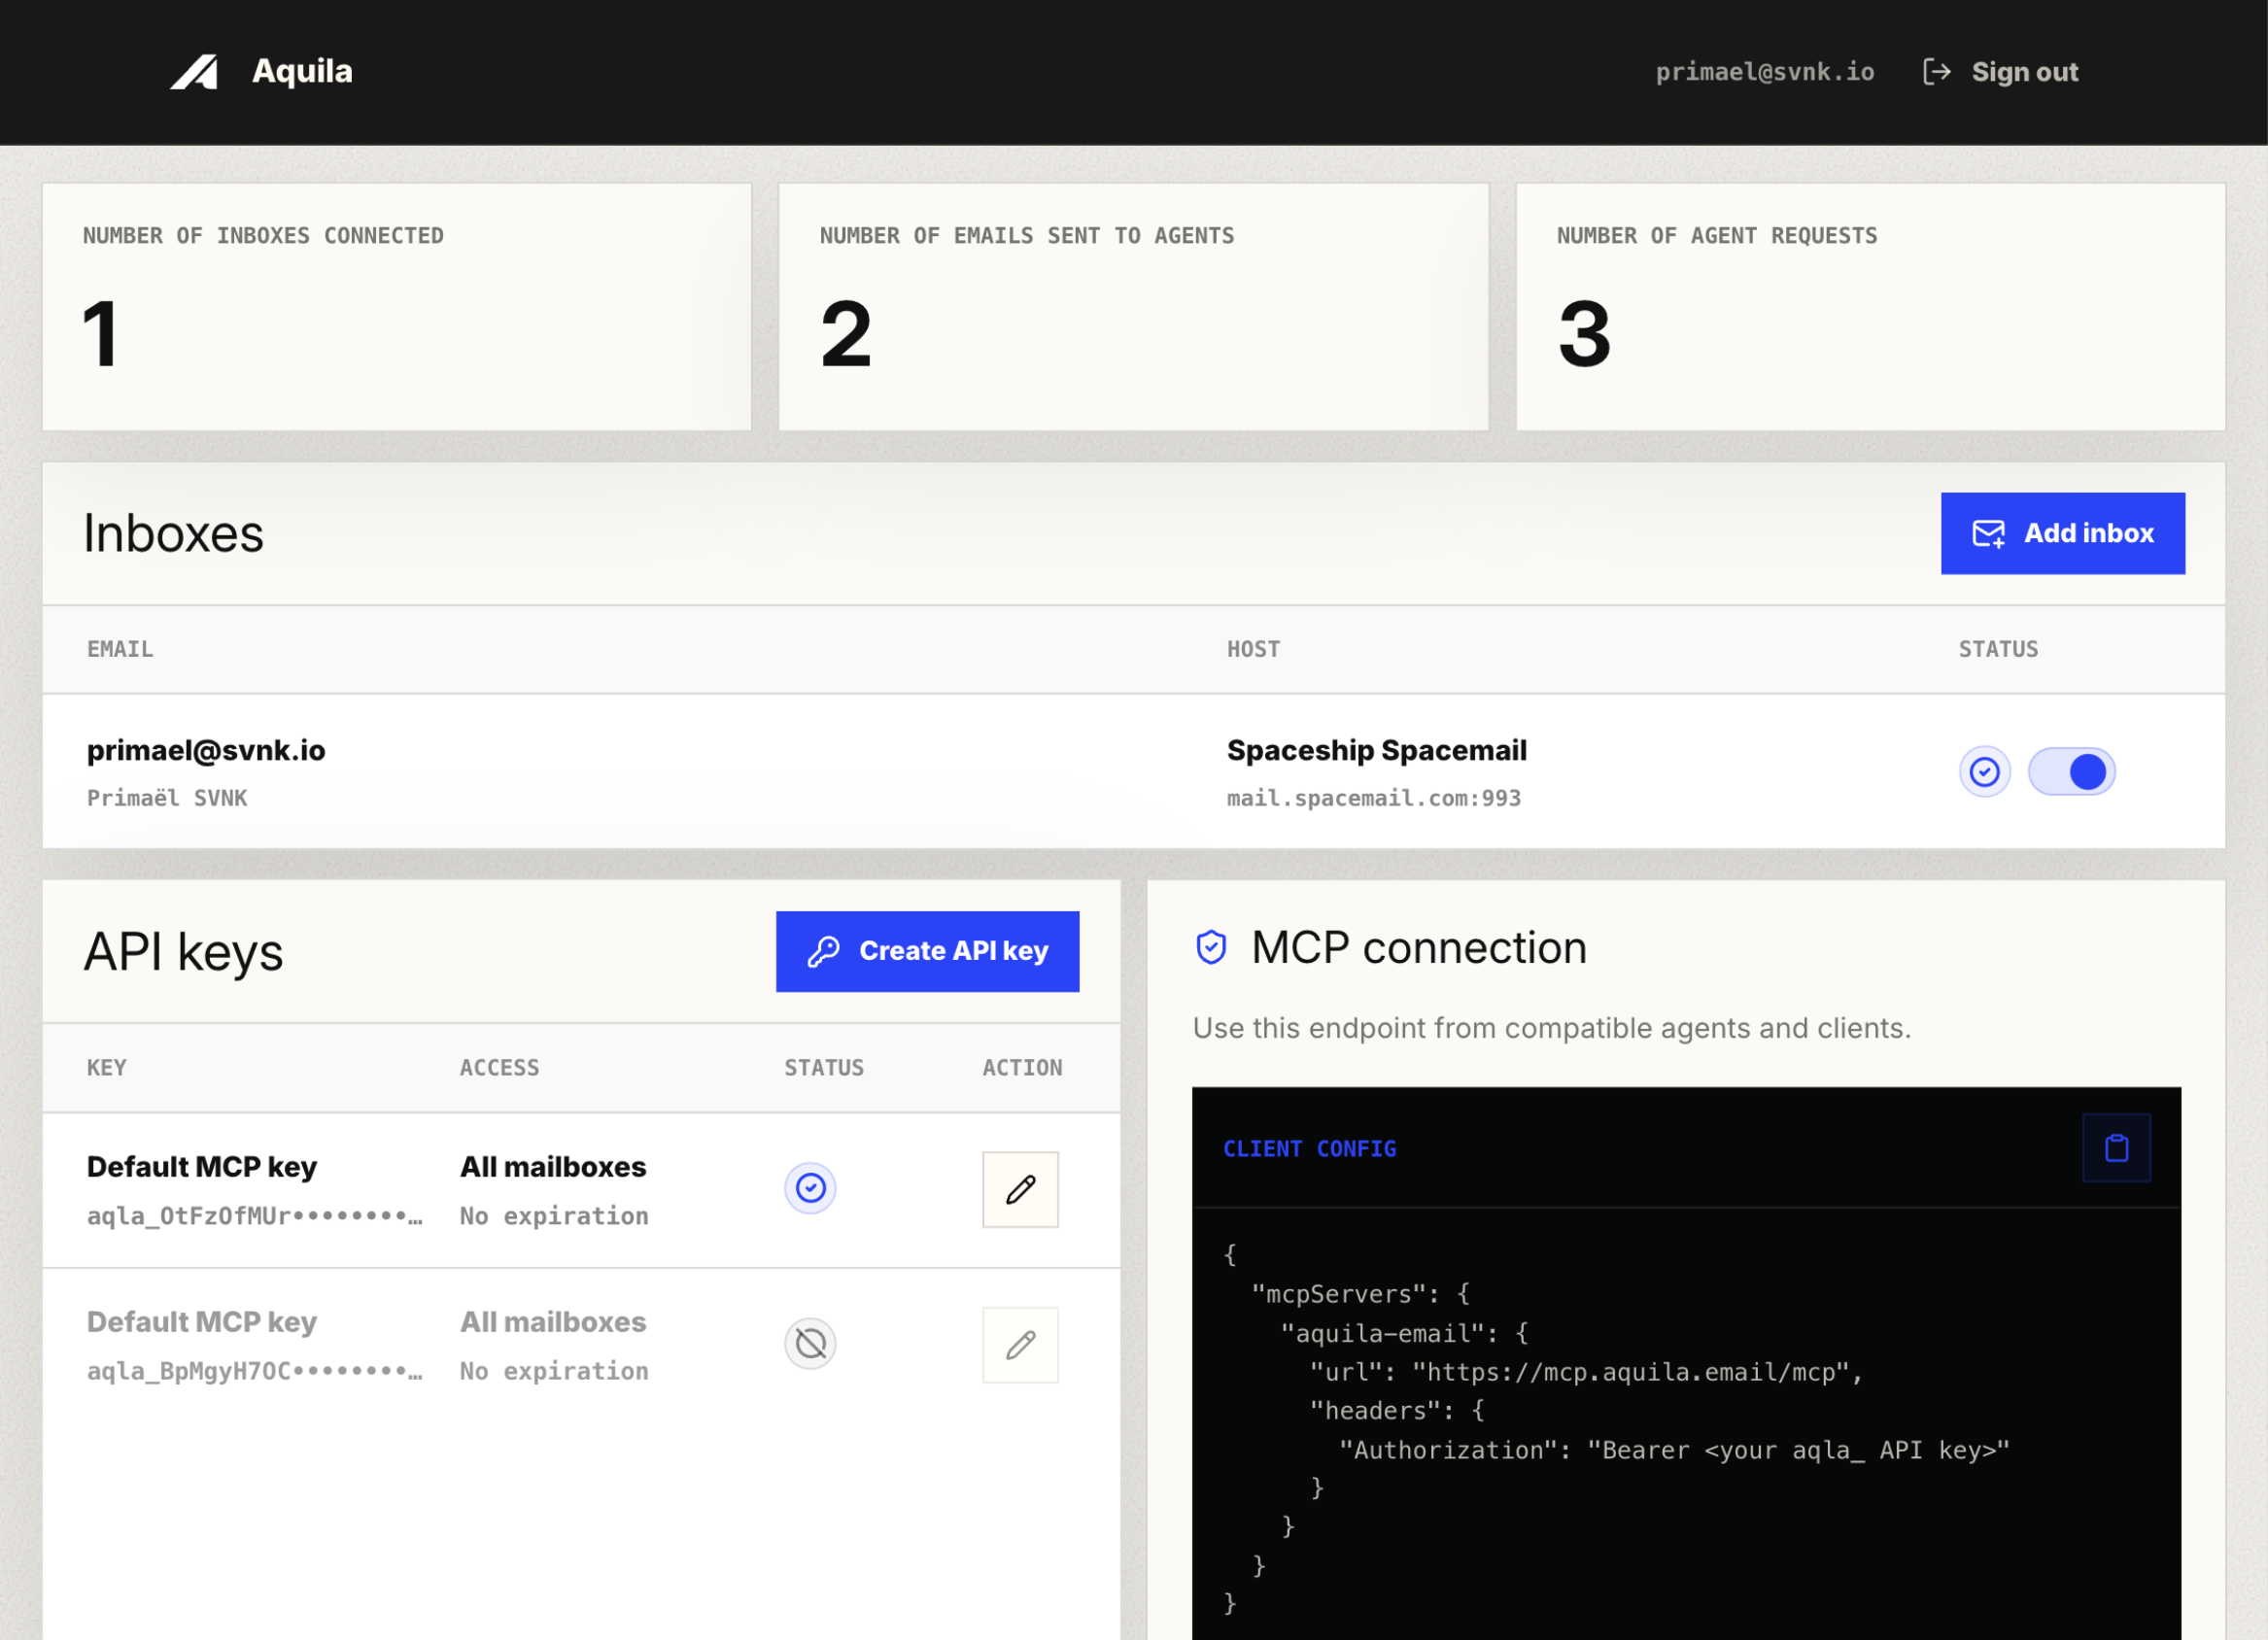Click the Create API key button
Screen dimensions: 2268x1640
[927, 951]
